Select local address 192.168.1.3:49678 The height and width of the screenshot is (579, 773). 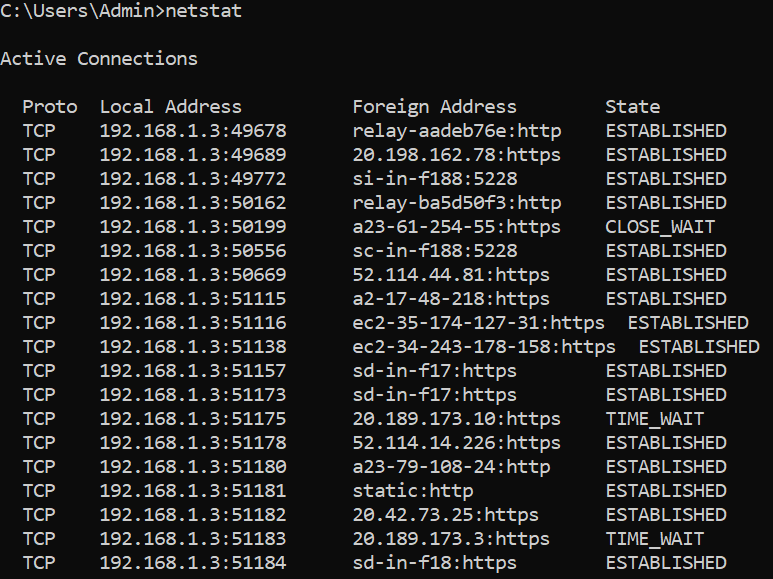[x=193, y=131]
